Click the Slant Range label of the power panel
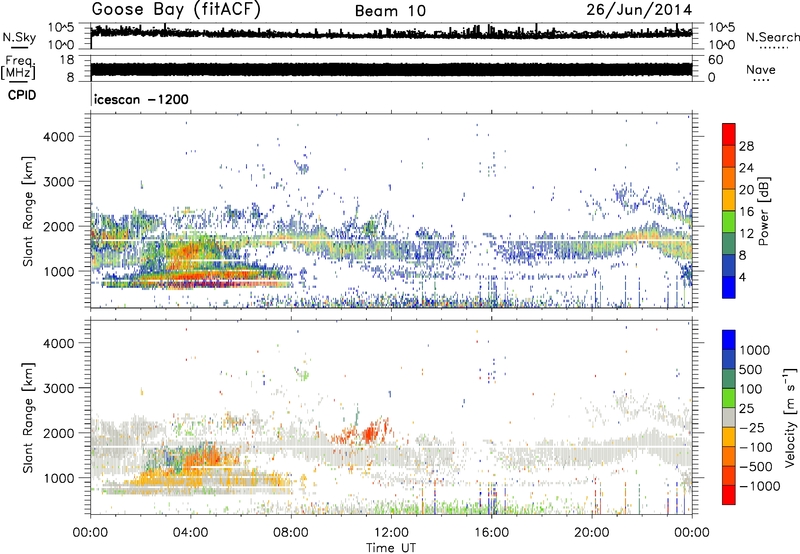 [28, 211]
